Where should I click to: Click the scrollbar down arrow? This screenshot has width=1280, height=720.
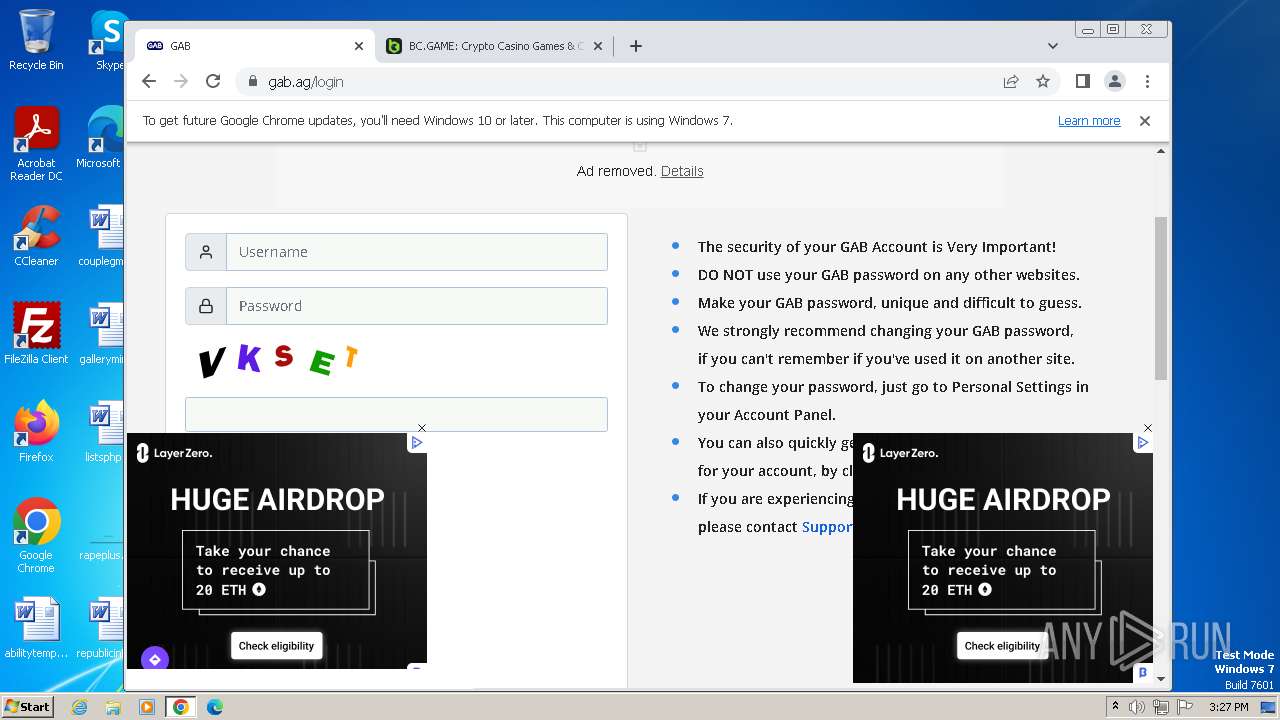1161,678
